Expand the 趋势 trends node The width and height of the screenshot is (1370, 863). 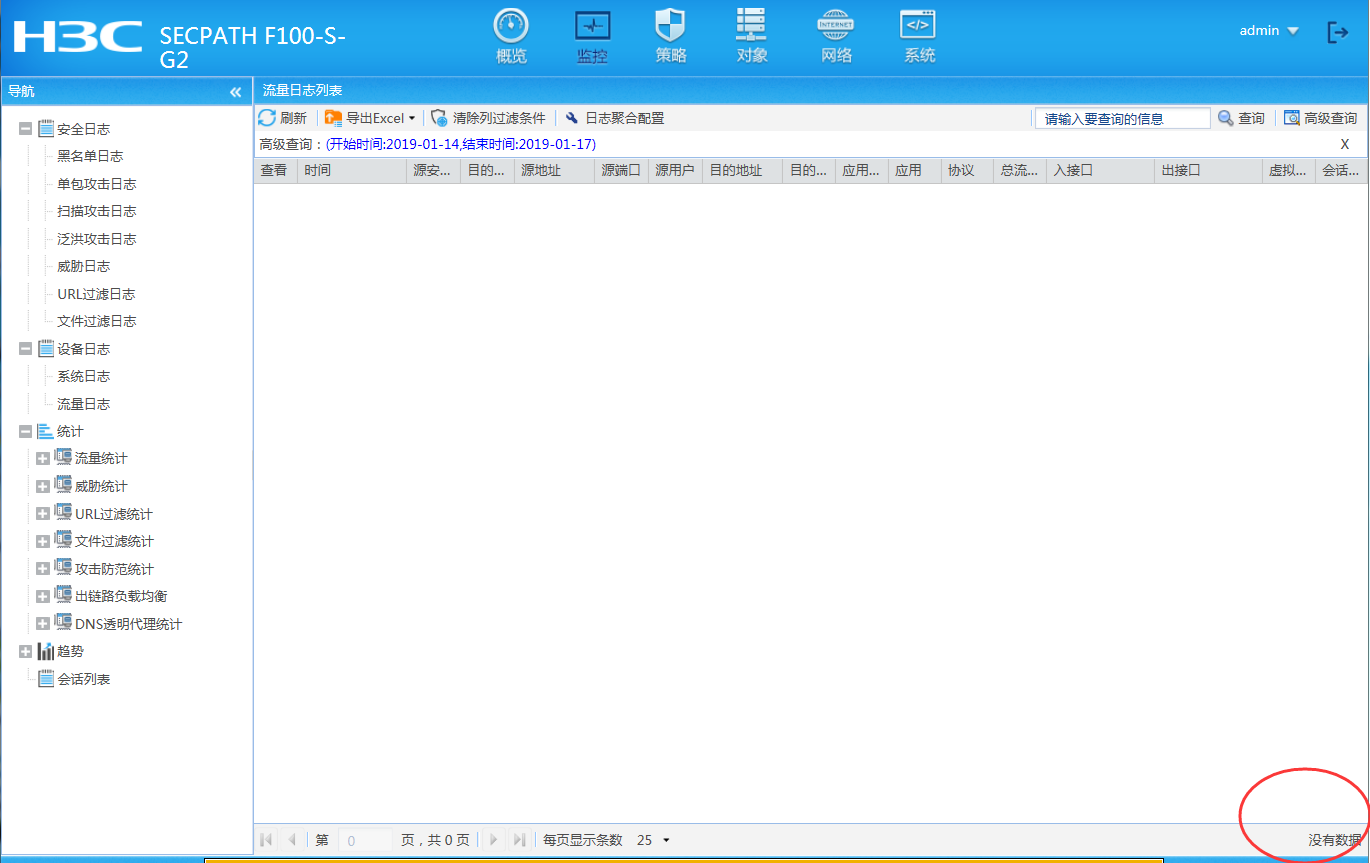coord(25,652)
